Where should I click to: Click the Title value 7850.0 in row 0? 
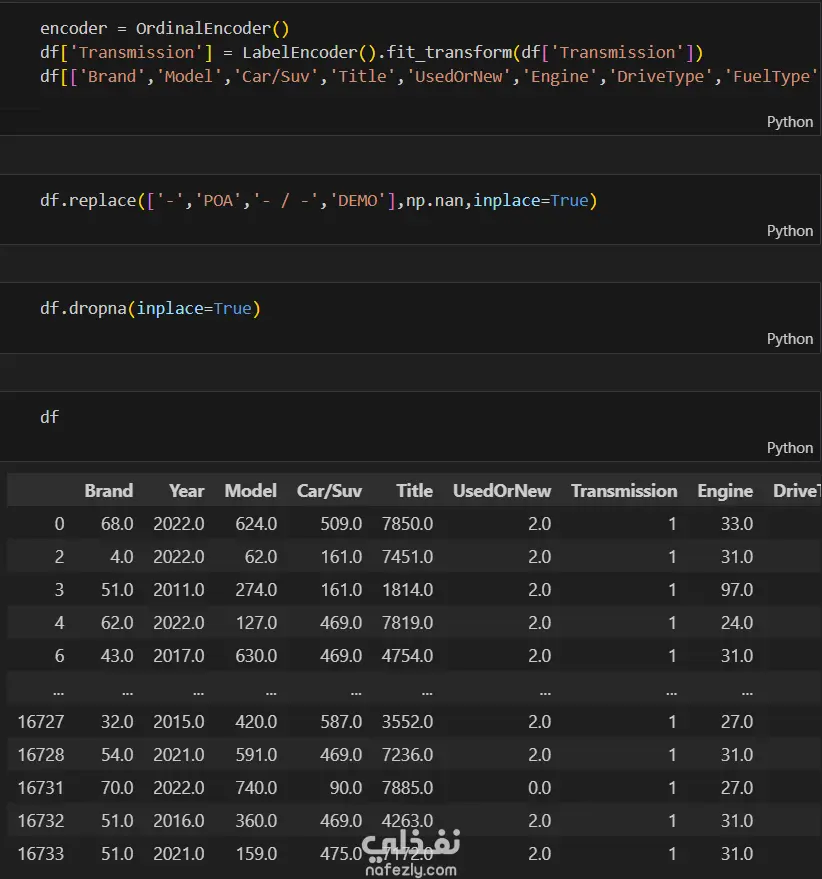click(407, 524)
